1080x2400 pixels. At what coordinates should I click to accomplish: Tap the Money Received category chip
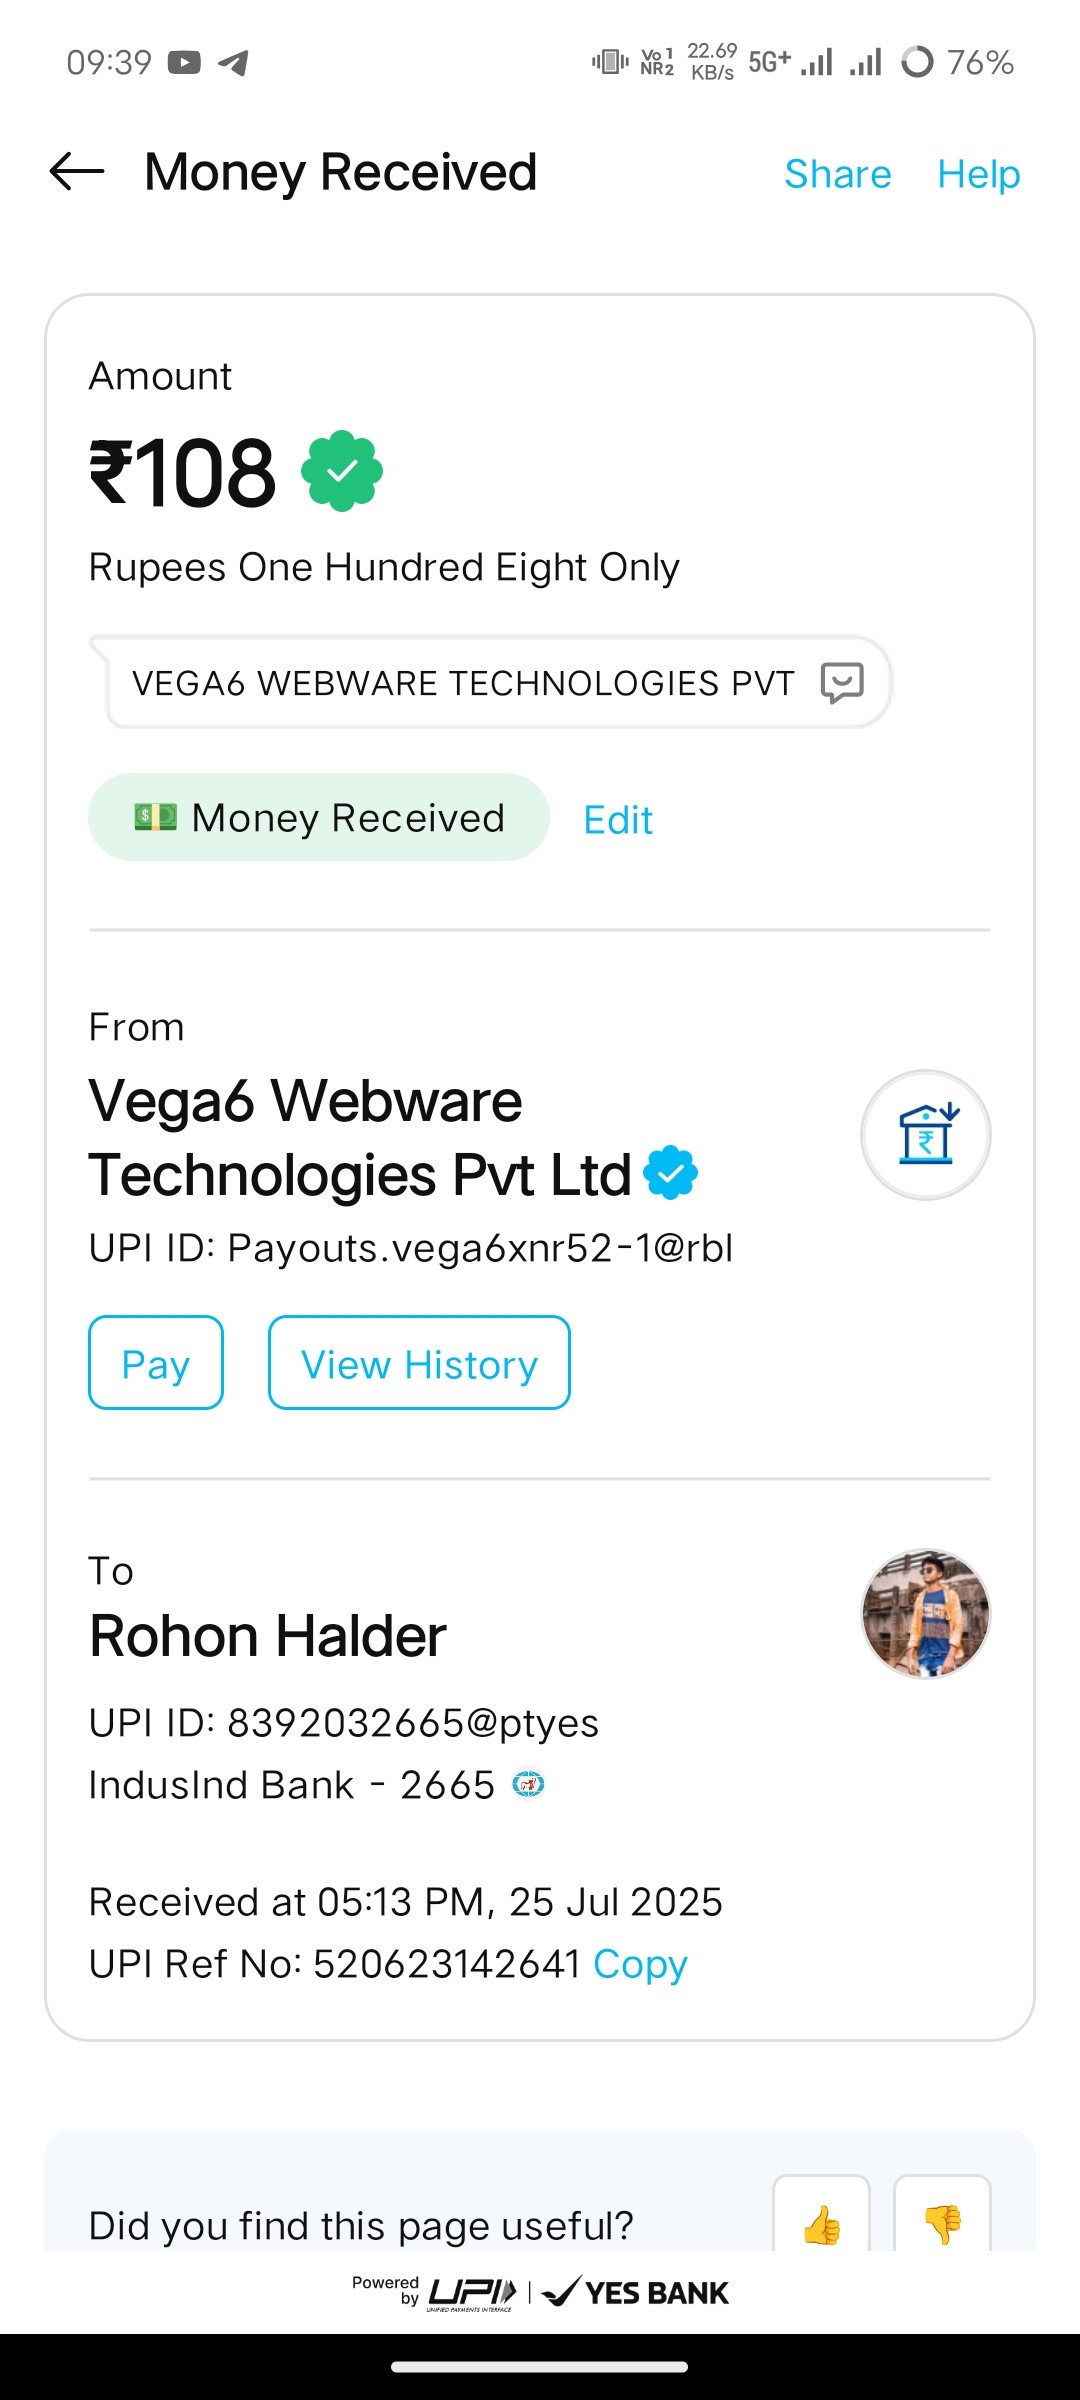319,817
